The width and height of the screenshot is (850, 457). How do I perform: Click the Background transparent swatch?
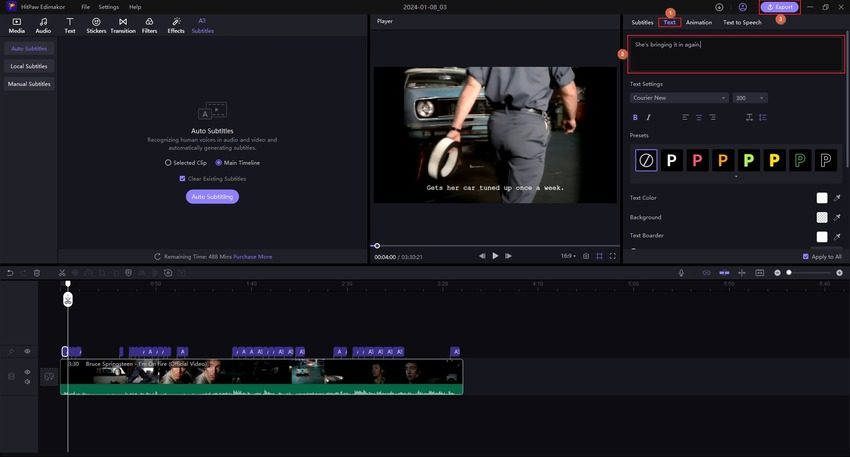pyautogui.click(x=822, y=217)
